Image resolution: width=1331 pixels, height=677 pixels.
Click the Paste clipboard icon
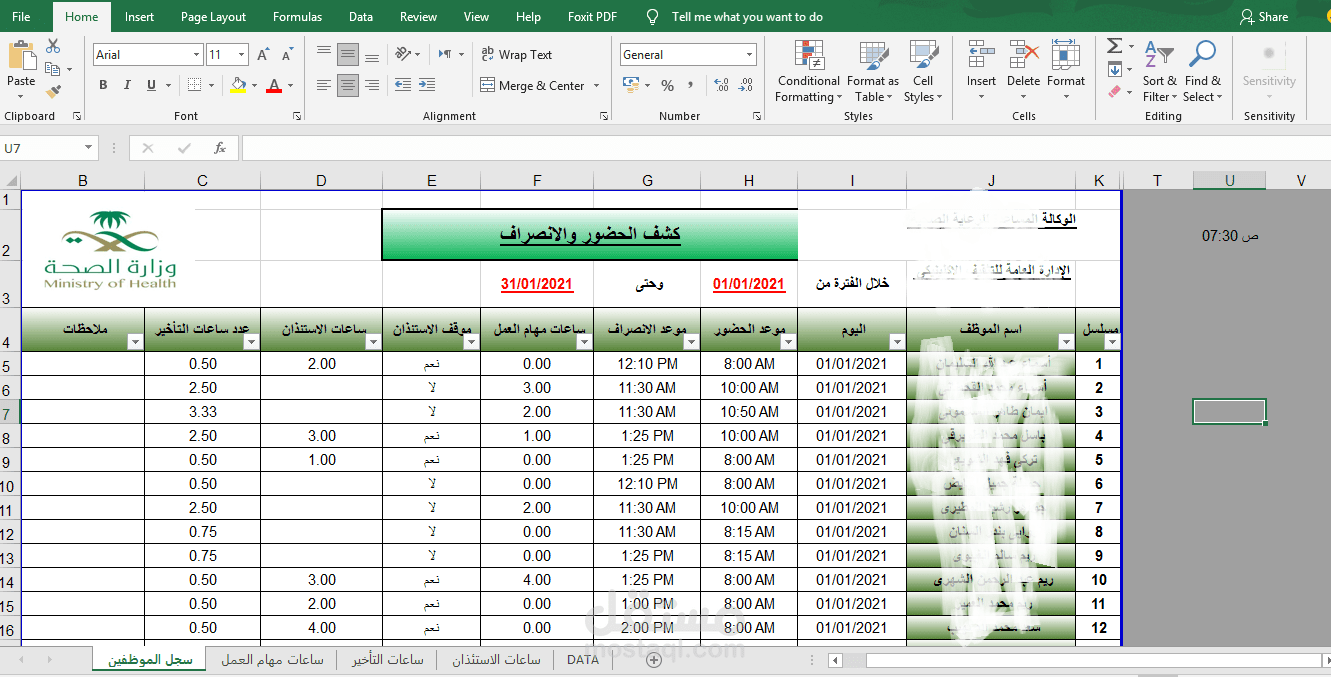tap(21, 55)
